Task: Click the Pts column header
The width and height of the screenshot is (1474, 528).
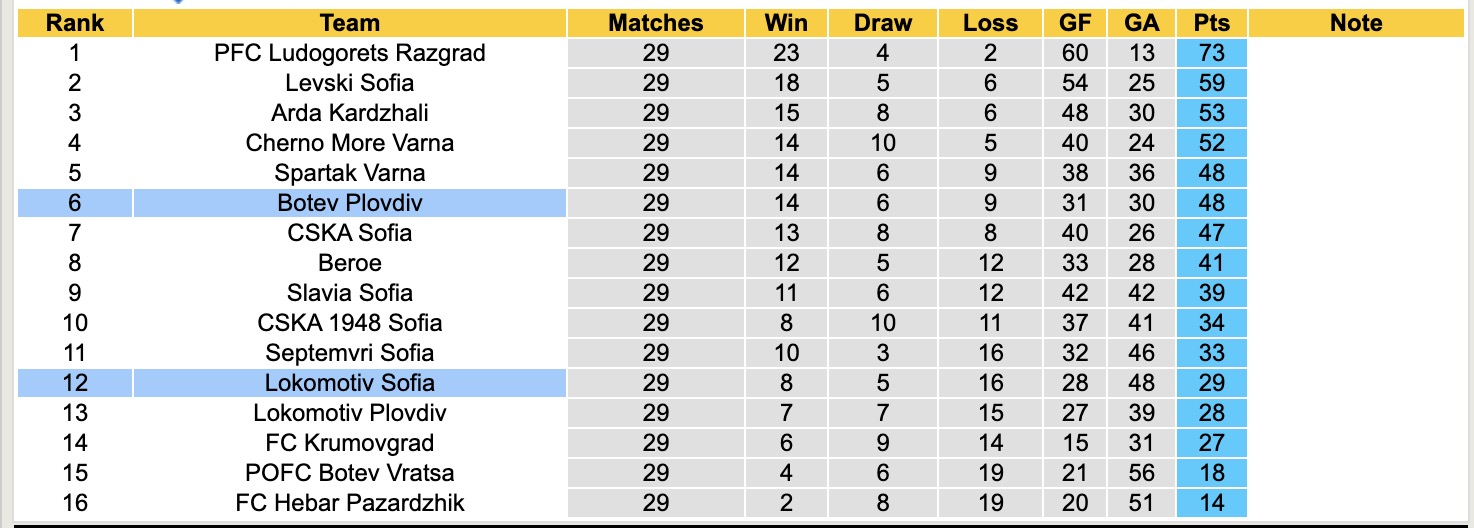Action: click(x=1212, y=23)
